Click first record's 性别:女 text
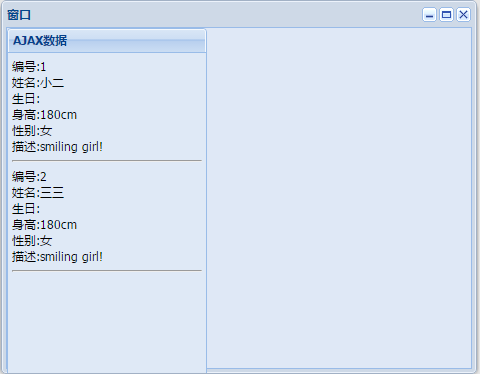 click(32, 131)
